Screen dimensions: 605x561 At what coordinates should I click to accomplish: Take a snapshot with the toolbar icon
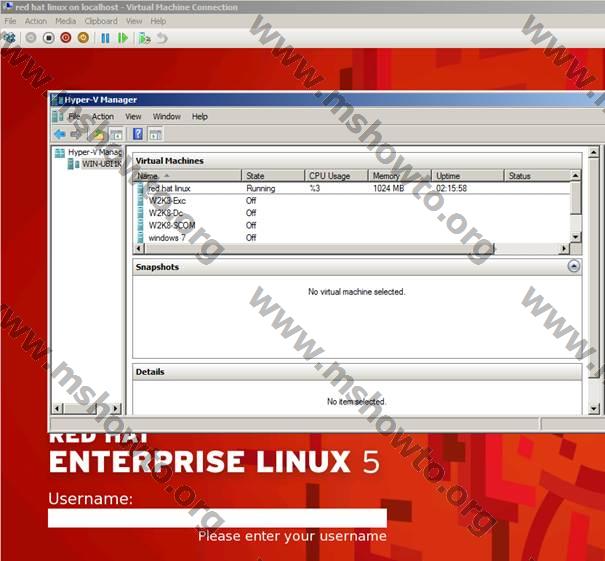coord(145,38)
